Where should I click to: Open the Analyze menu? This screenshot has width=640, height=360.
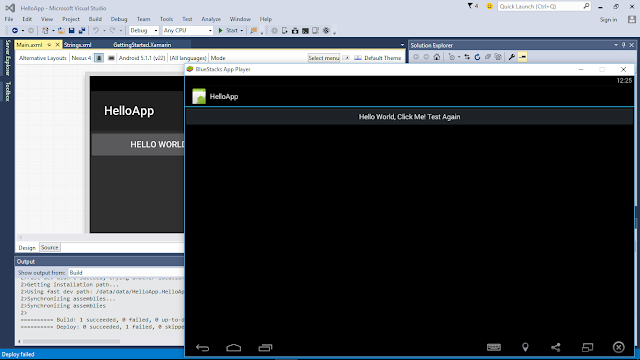[211, 19]
